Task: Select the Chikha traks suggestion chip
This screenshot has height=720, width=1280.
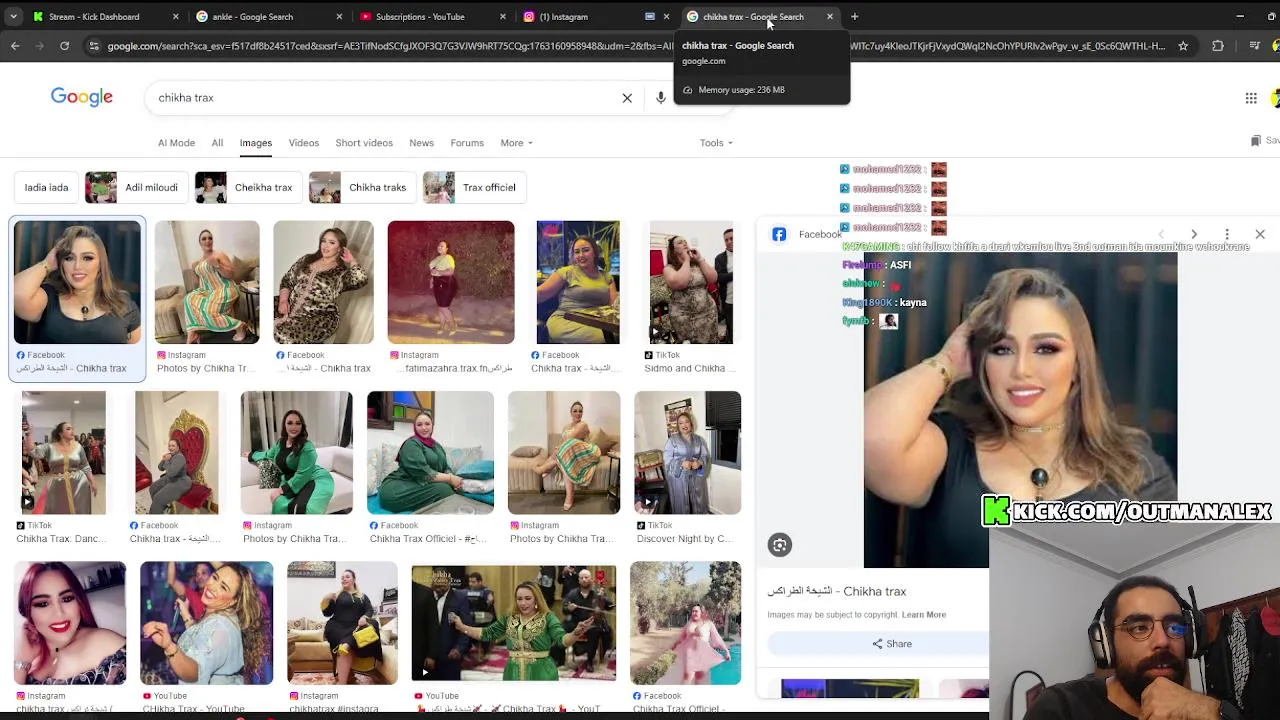Action: tap(361, 187)
